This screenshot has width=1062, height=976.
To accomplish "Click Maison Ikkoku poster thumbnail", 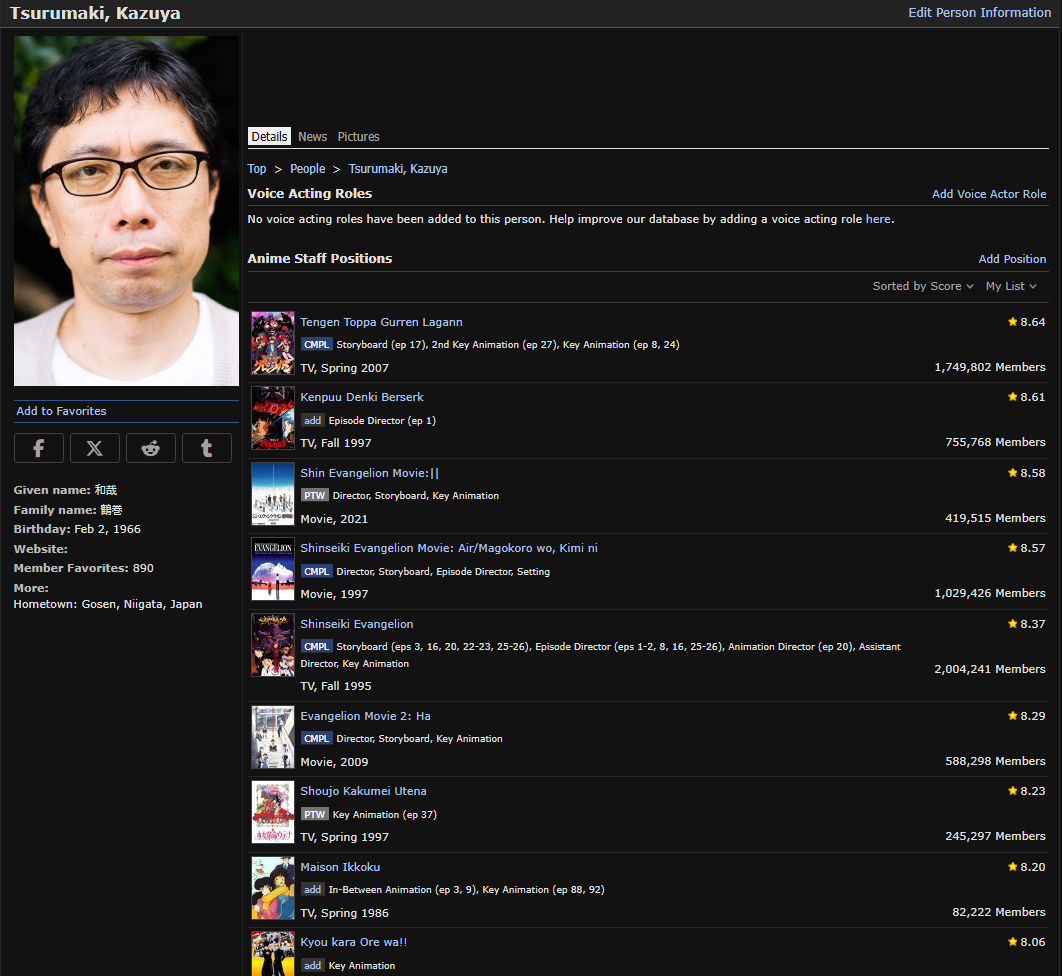I will pos(273,888).
